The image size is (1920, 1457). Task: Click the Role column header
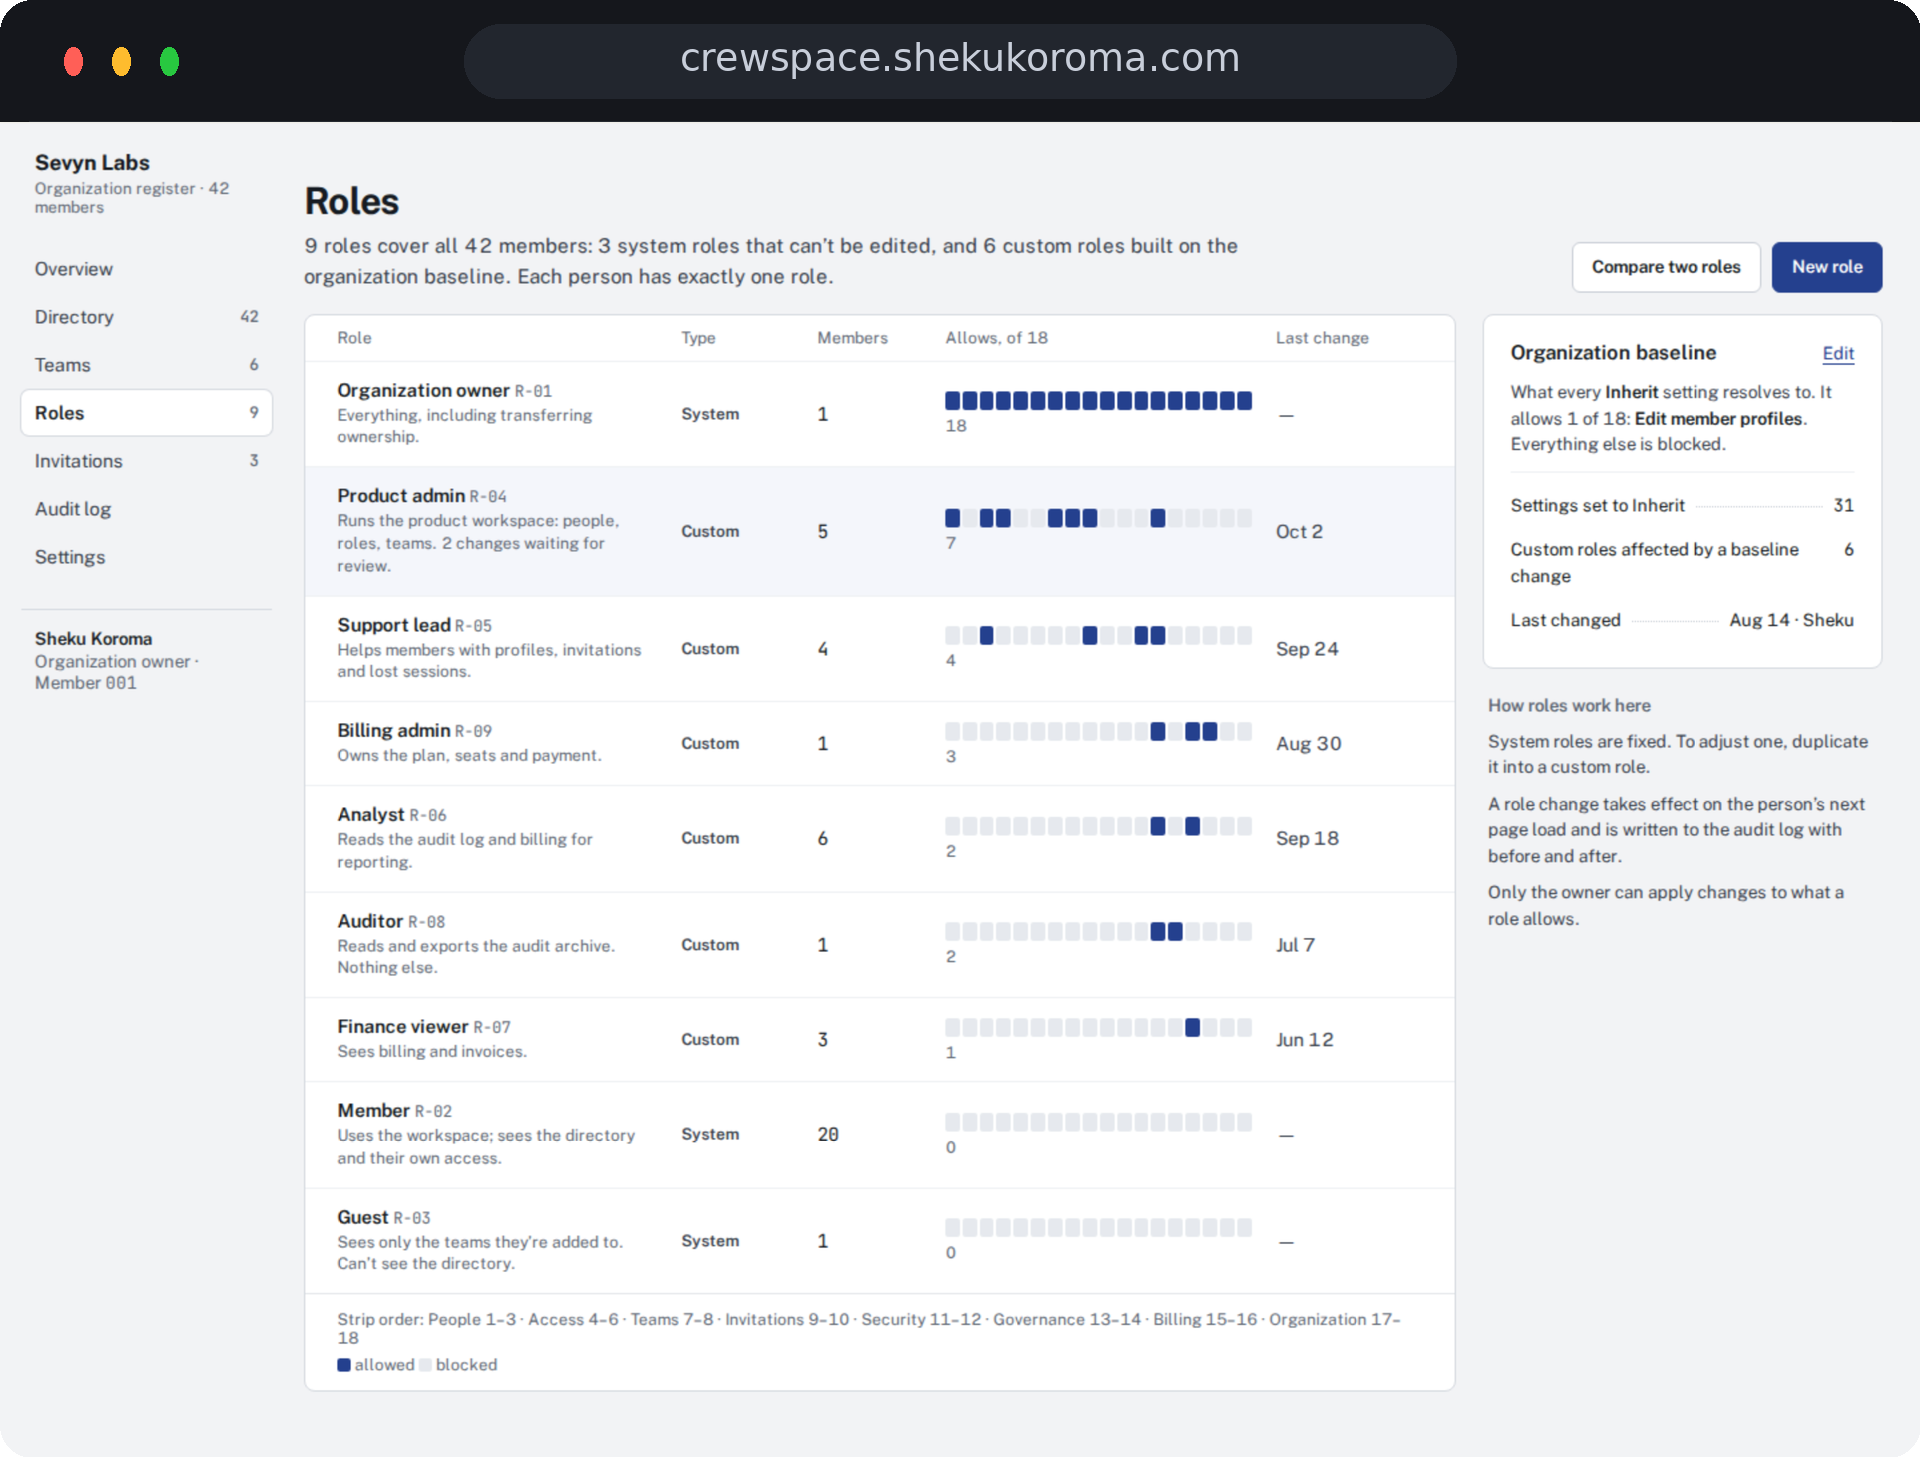[x=354, y=338]
